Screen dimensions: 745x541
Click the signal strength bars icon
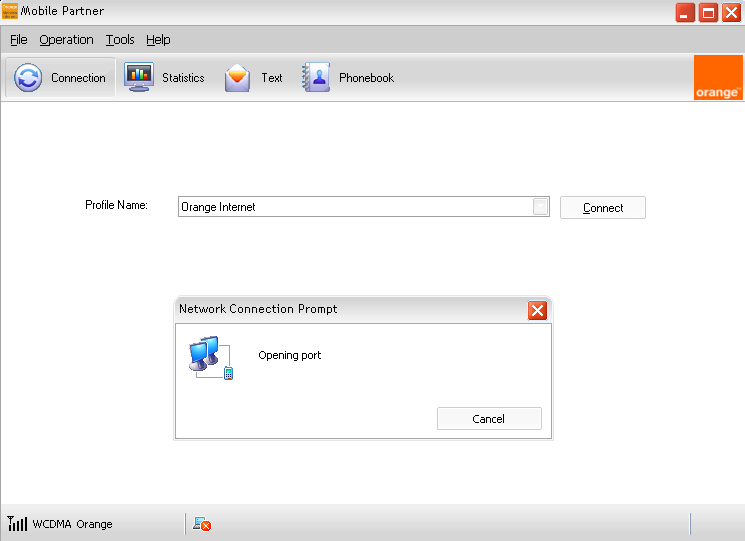[x=17, y=523]
